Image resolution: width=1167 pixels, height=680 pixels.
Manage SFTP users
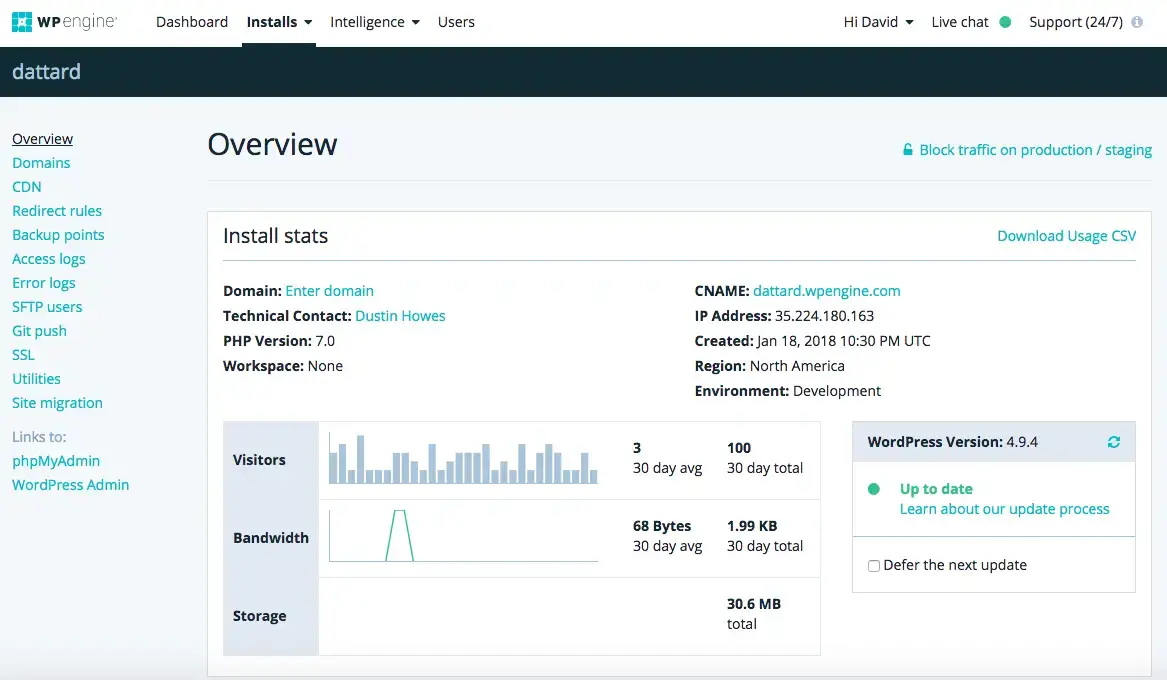[47, 307]
